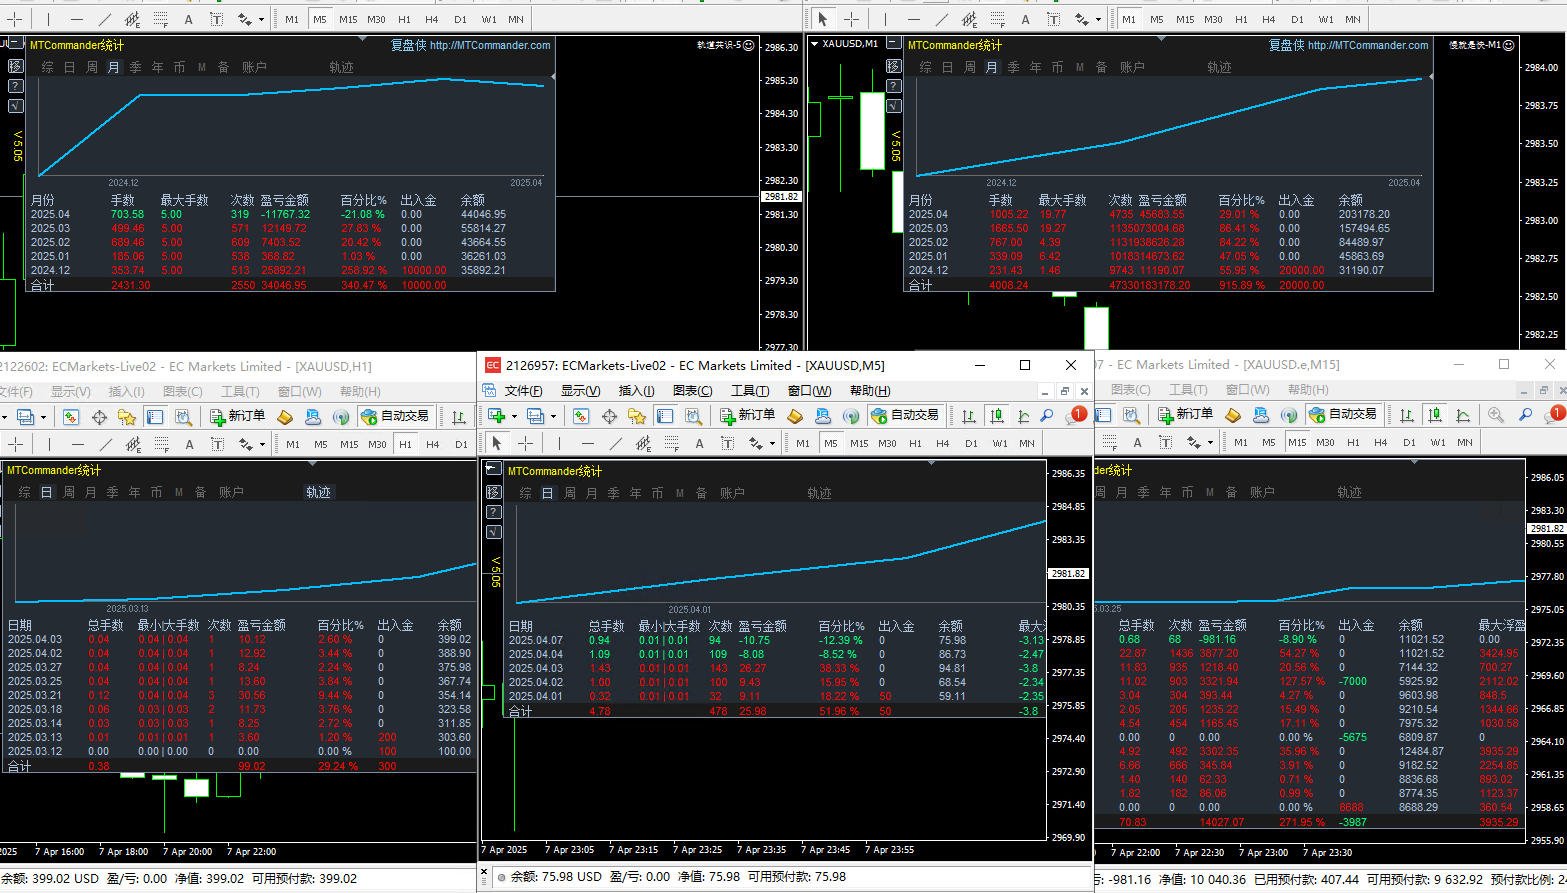This screenshot has width=1567, height=893.
Task: Pick Fibonacci retracement tool in 2126957 window
Action: pyautogui.click(x=671, y=443)
